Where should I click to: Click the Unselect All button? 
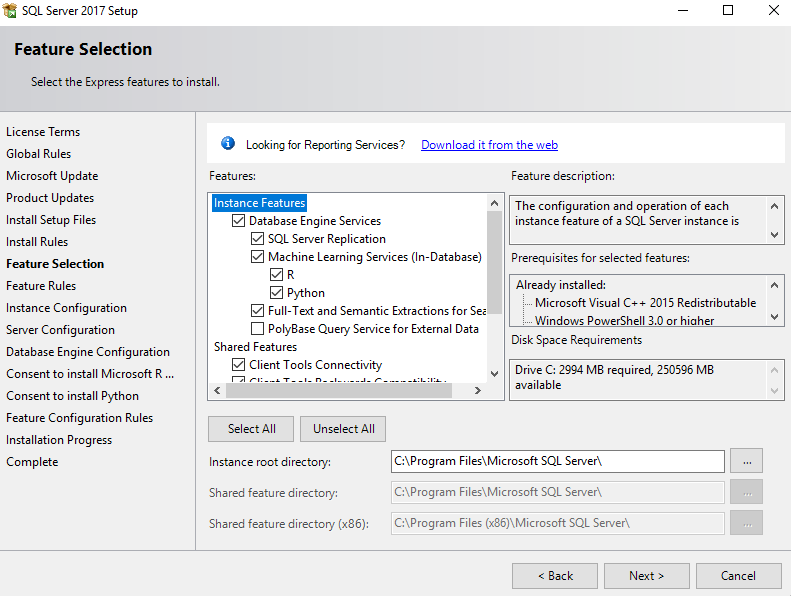(344, 429)
